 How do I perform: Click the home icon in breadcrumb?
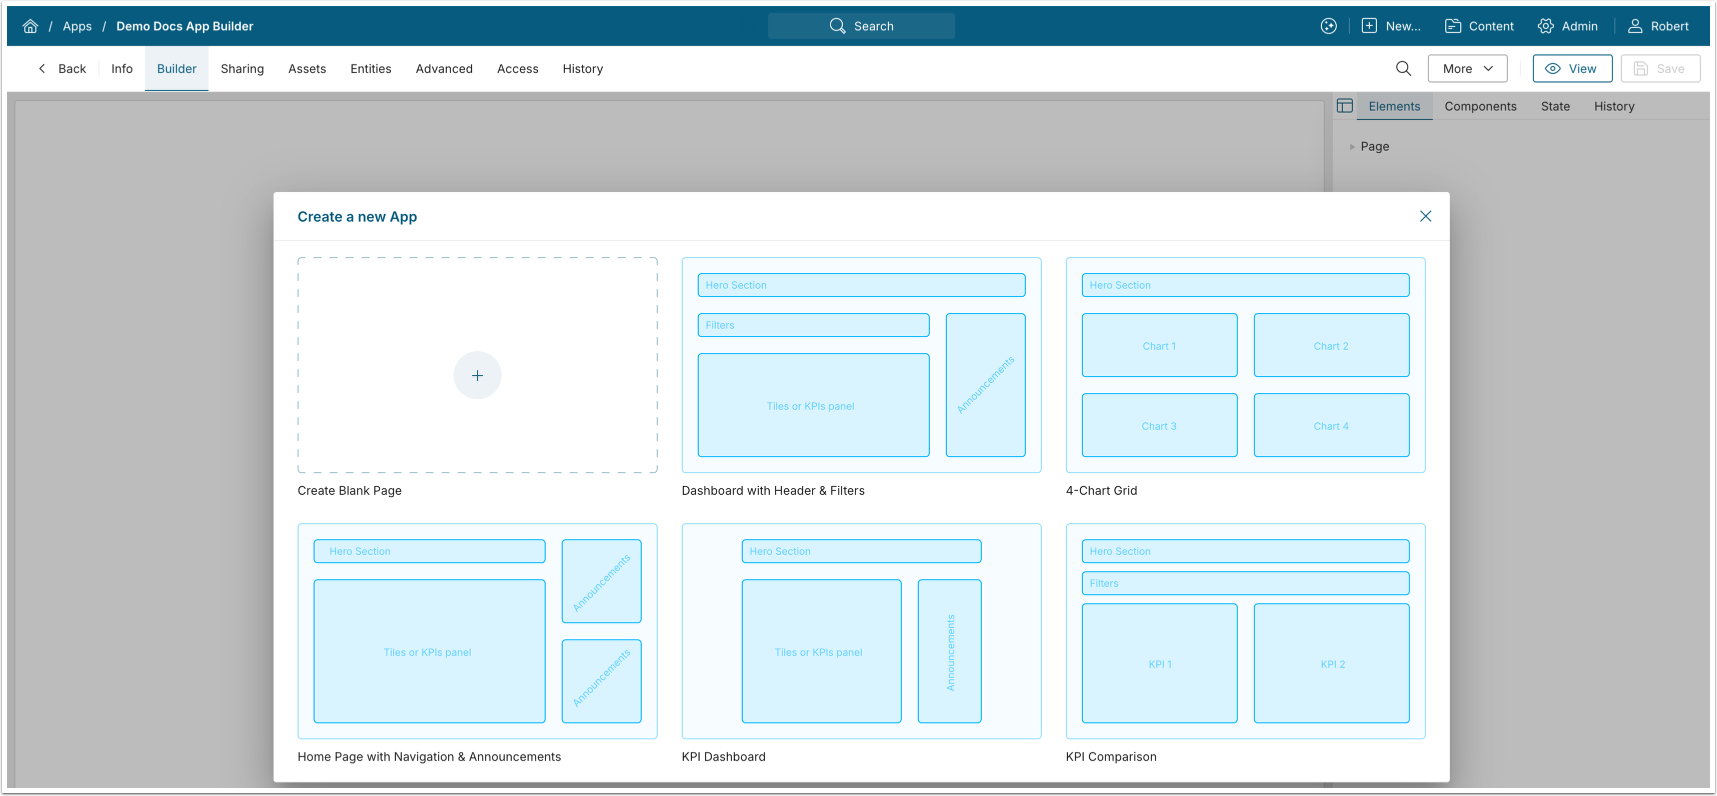(x=30, y=26)
